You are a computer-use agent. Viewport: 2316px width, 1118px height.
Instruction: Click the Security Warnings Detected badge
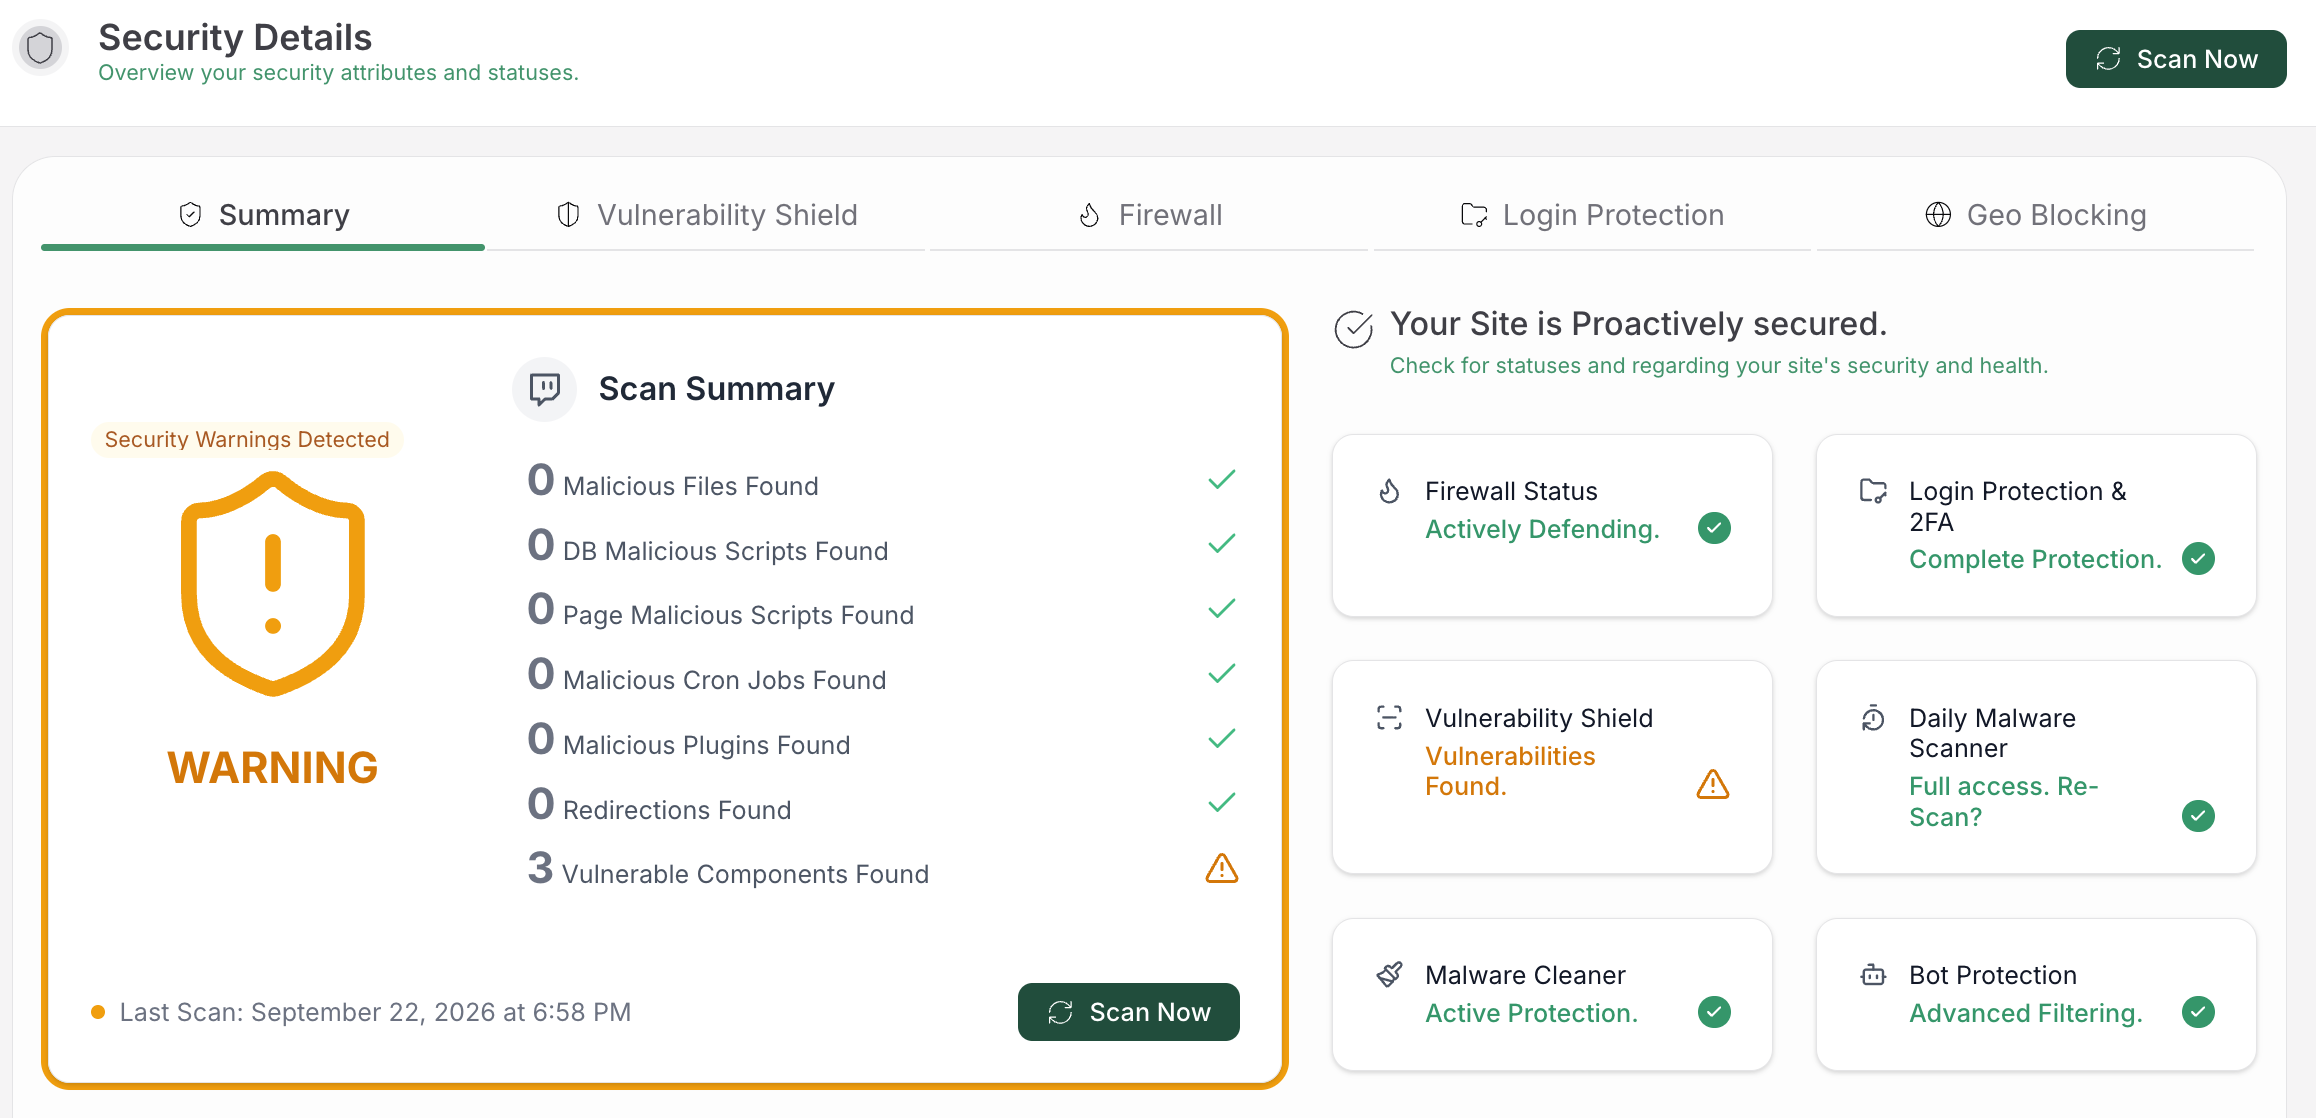[247, 439]
